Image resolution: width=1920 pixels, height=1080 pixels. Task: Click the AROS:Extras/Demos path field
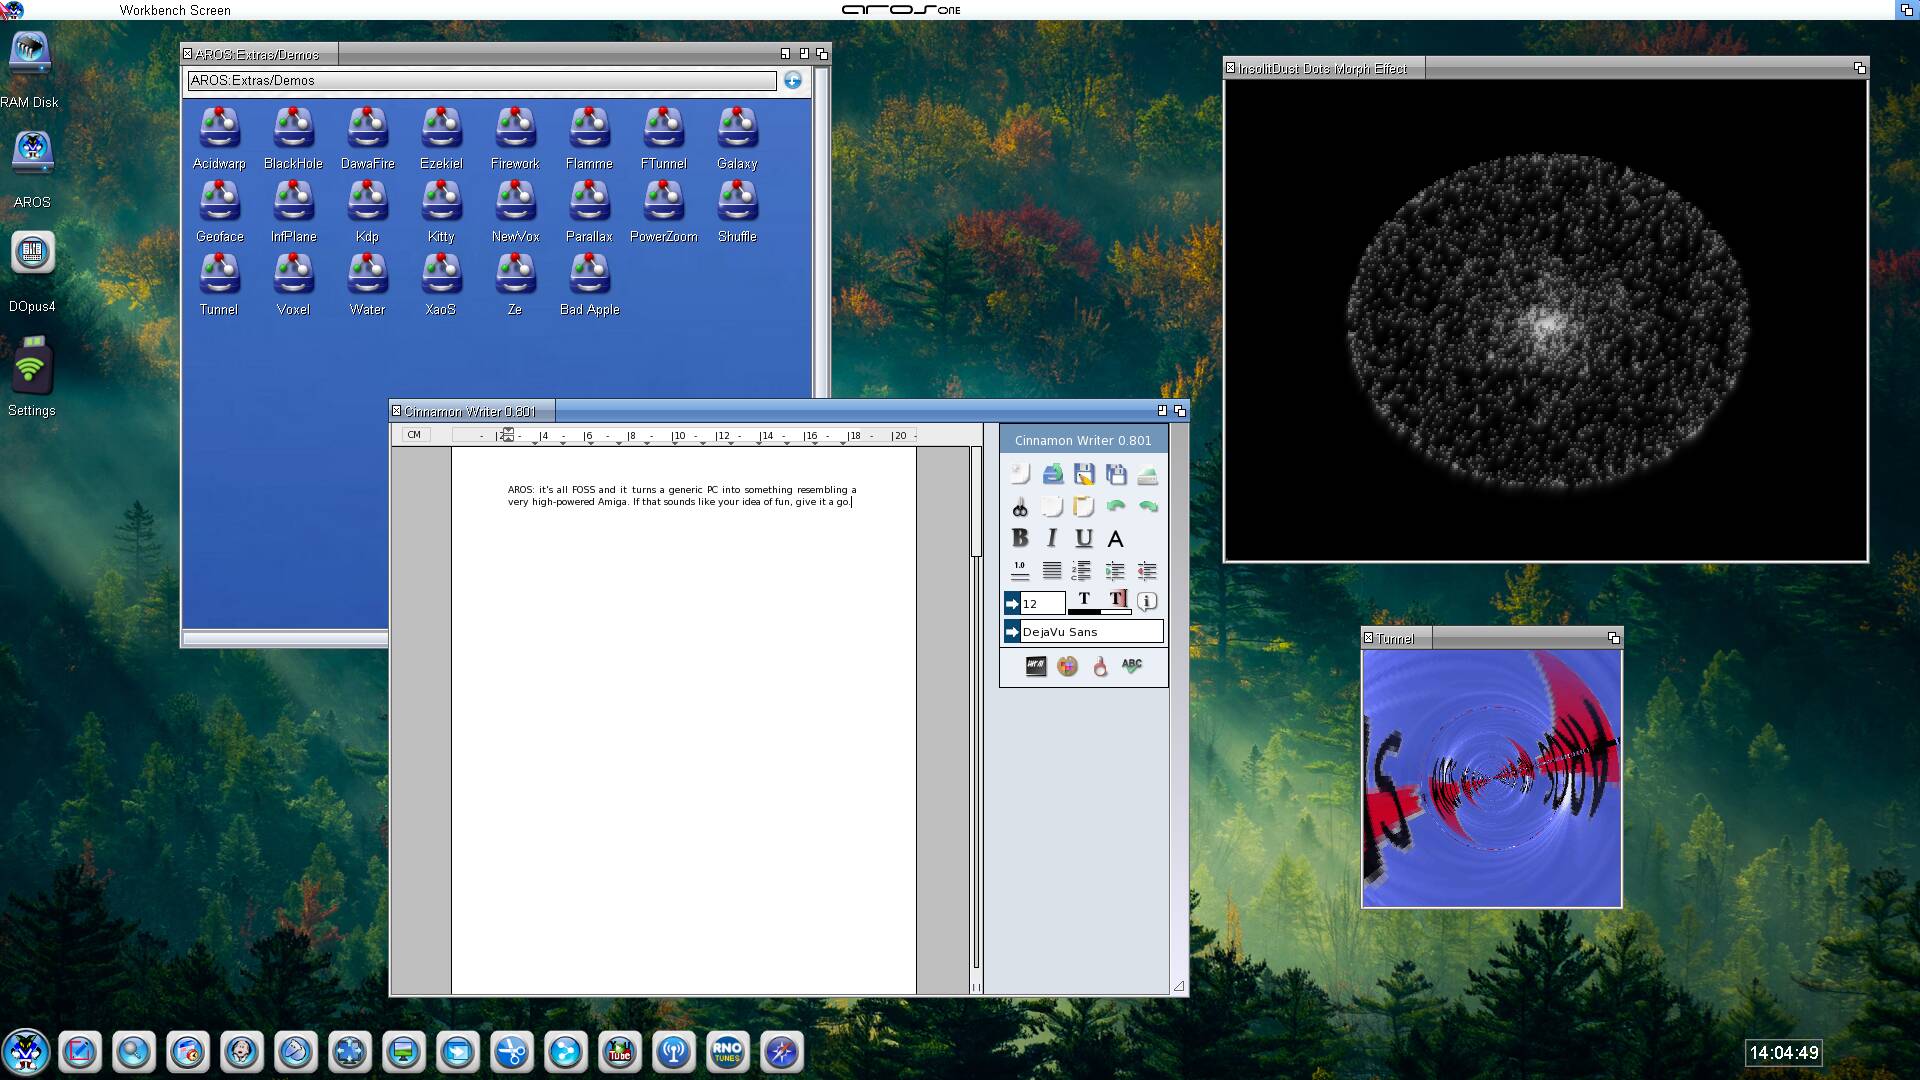tap(481, 81)
